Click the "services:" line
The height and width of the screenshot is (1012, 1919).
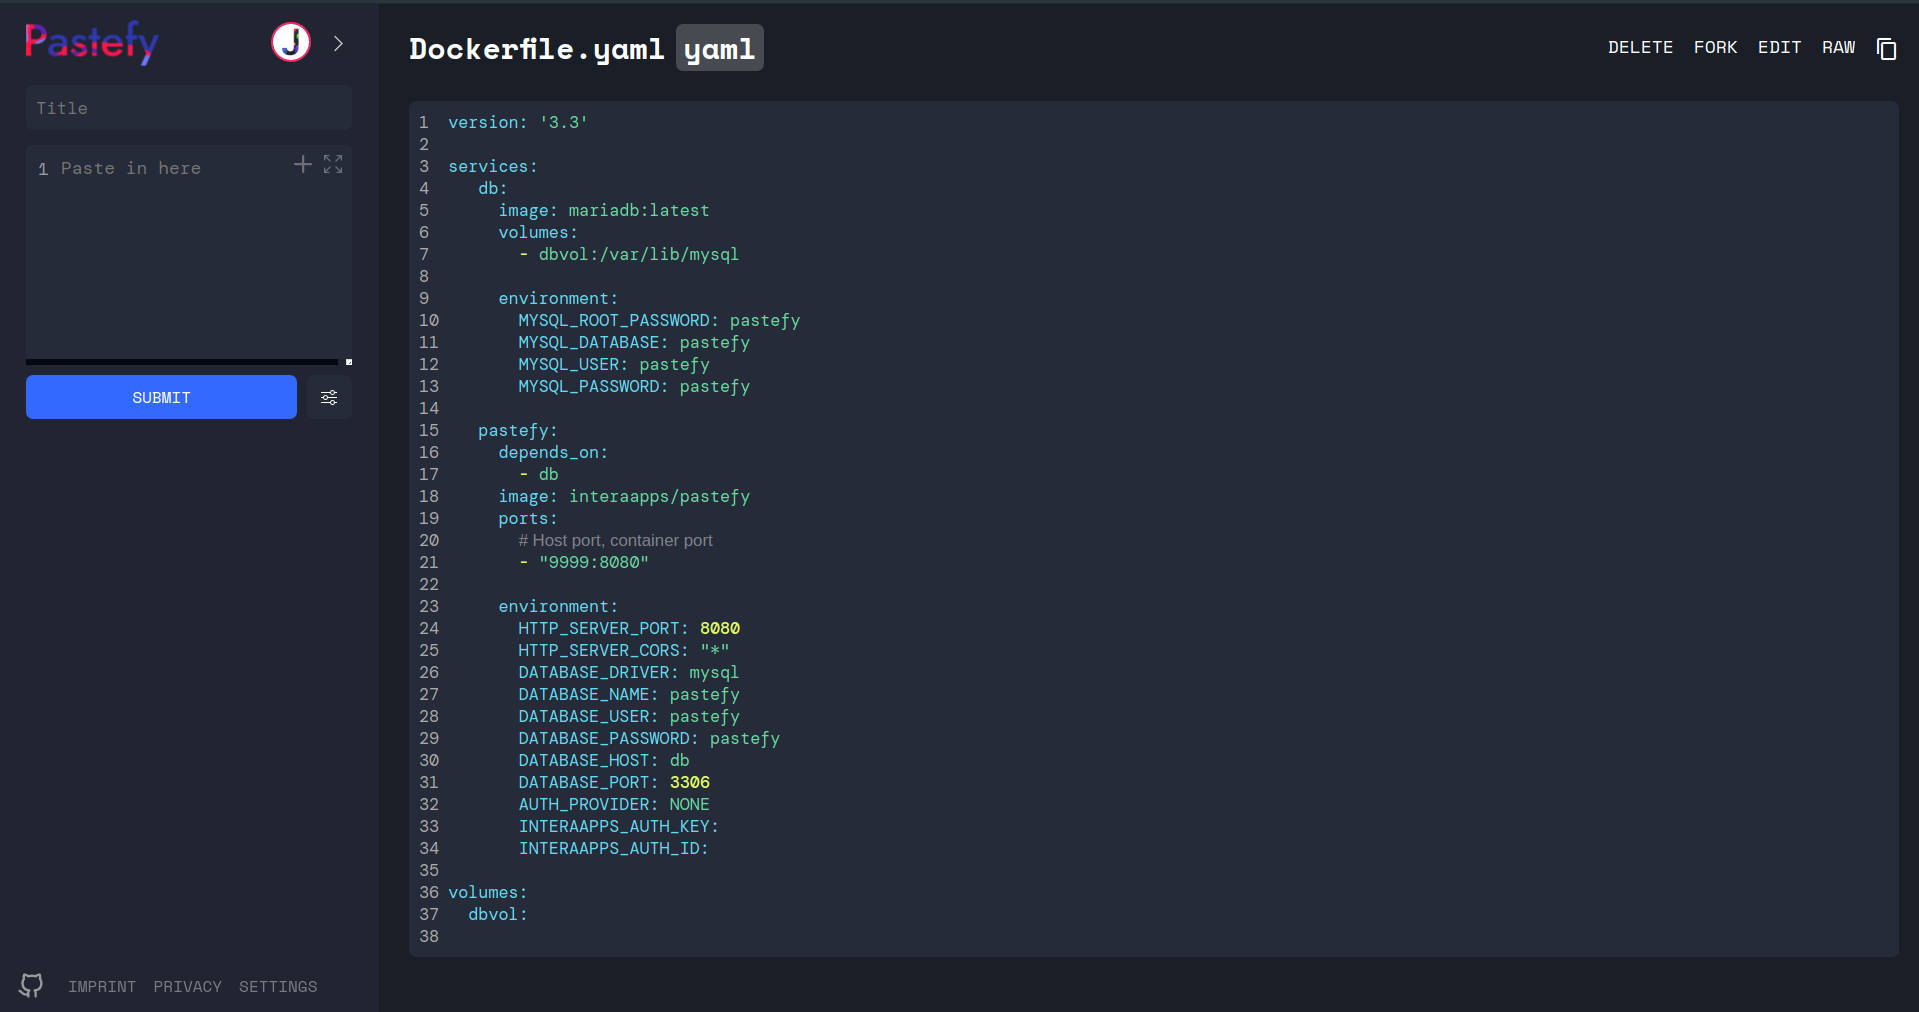tap(493, 166)
